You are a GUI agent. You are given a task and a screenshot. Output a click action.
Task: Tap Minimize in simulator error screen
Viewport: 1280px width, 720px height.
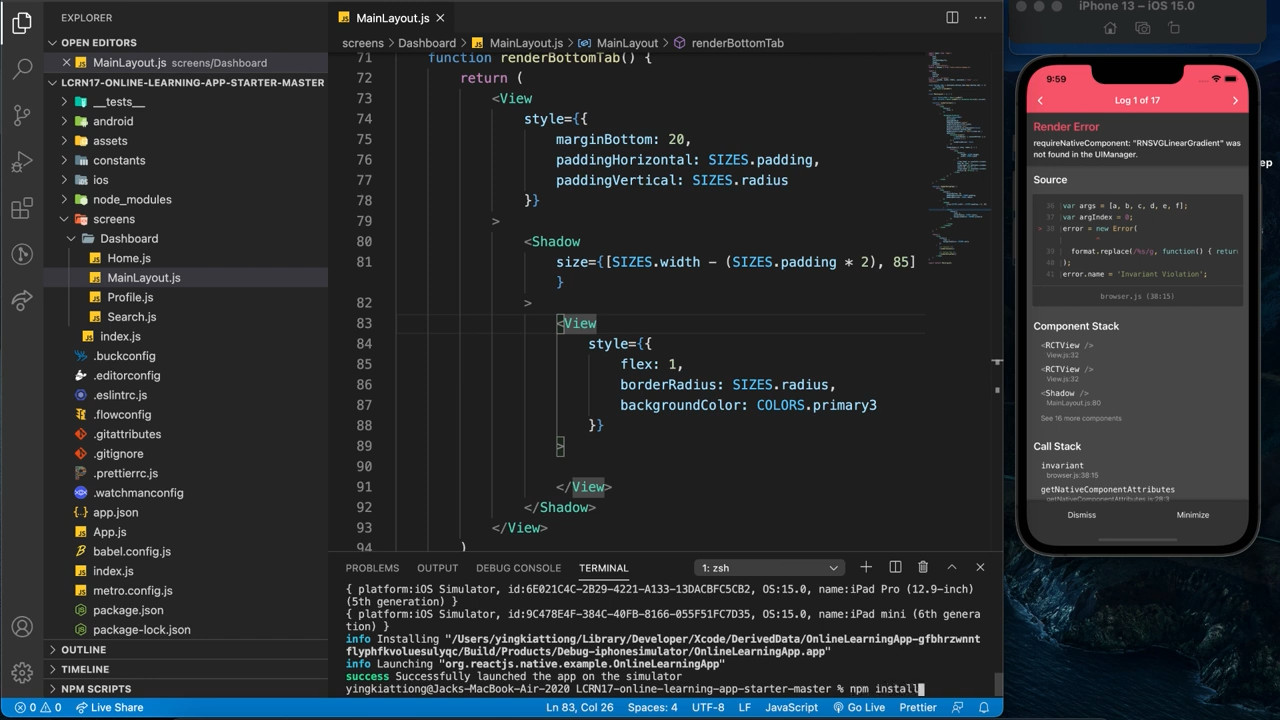(1192, 515)
